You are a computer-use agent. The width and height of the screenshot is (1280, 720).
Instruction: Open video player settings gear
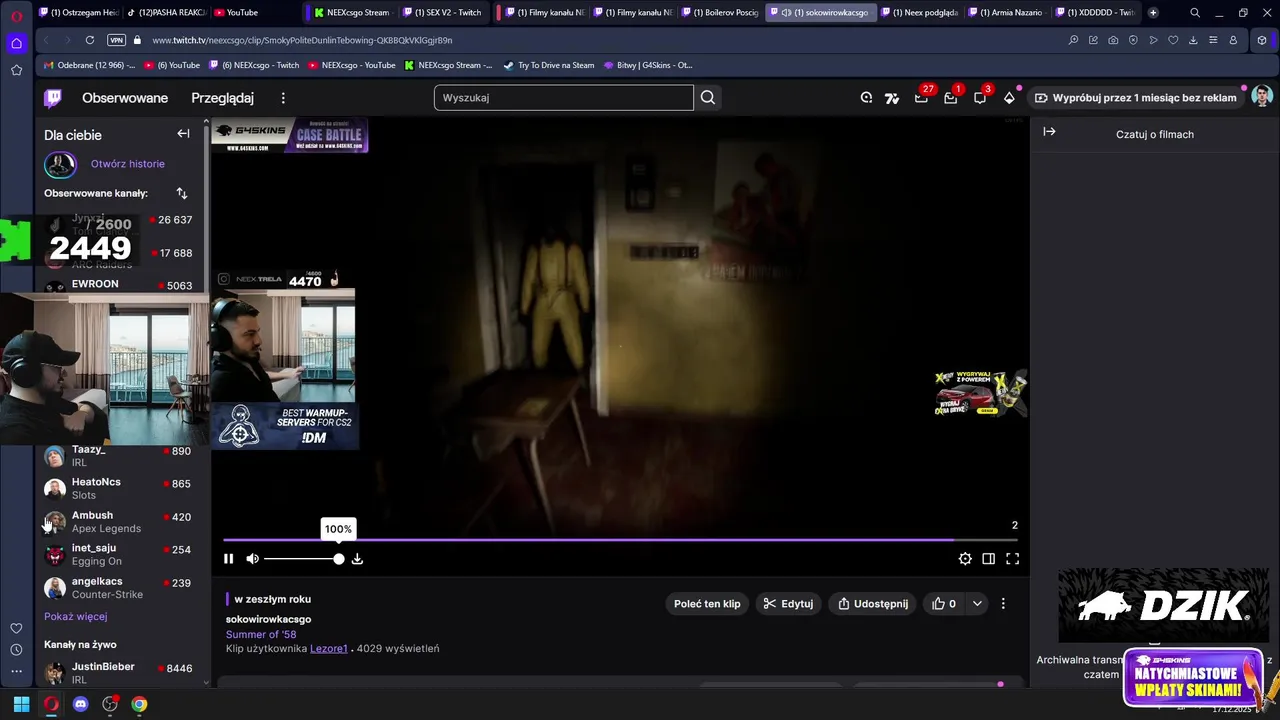pyautogui.click(x=965, y=559)
